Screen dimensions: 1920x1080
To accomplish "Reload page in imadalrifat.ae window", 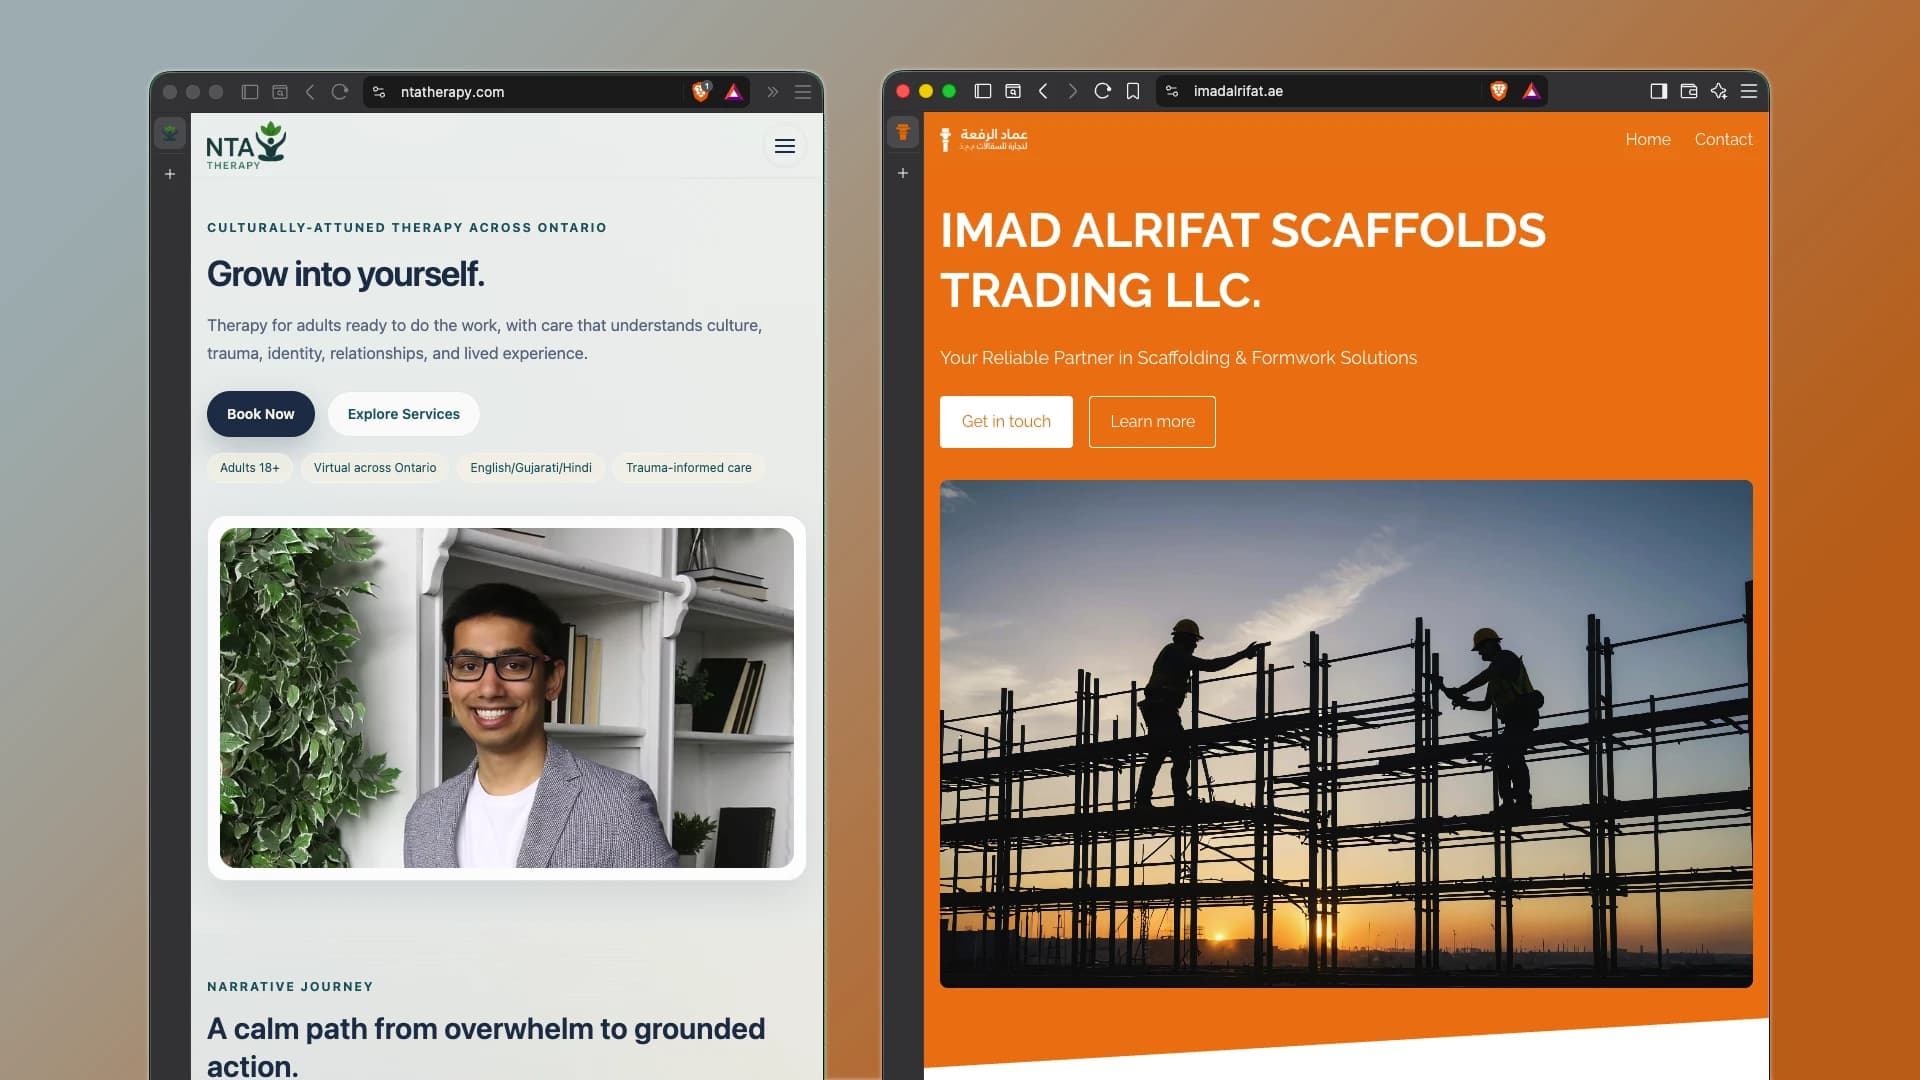I will click(x=1103, y=91).
